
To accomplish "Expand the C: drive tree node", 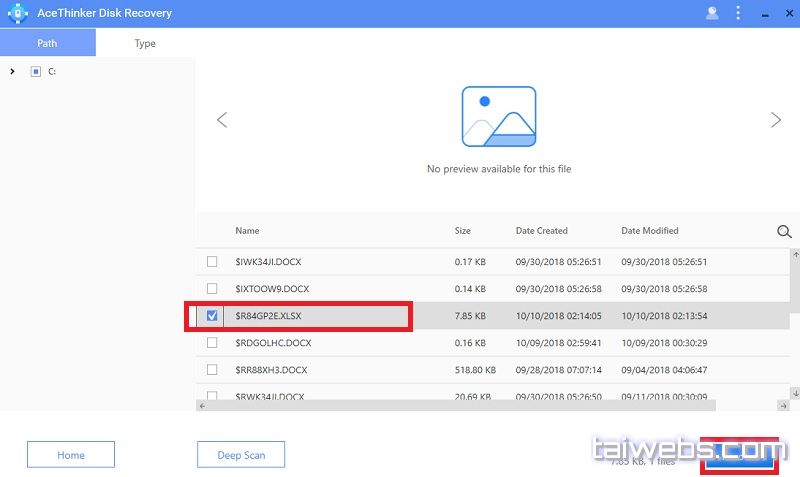I will 12,72.
